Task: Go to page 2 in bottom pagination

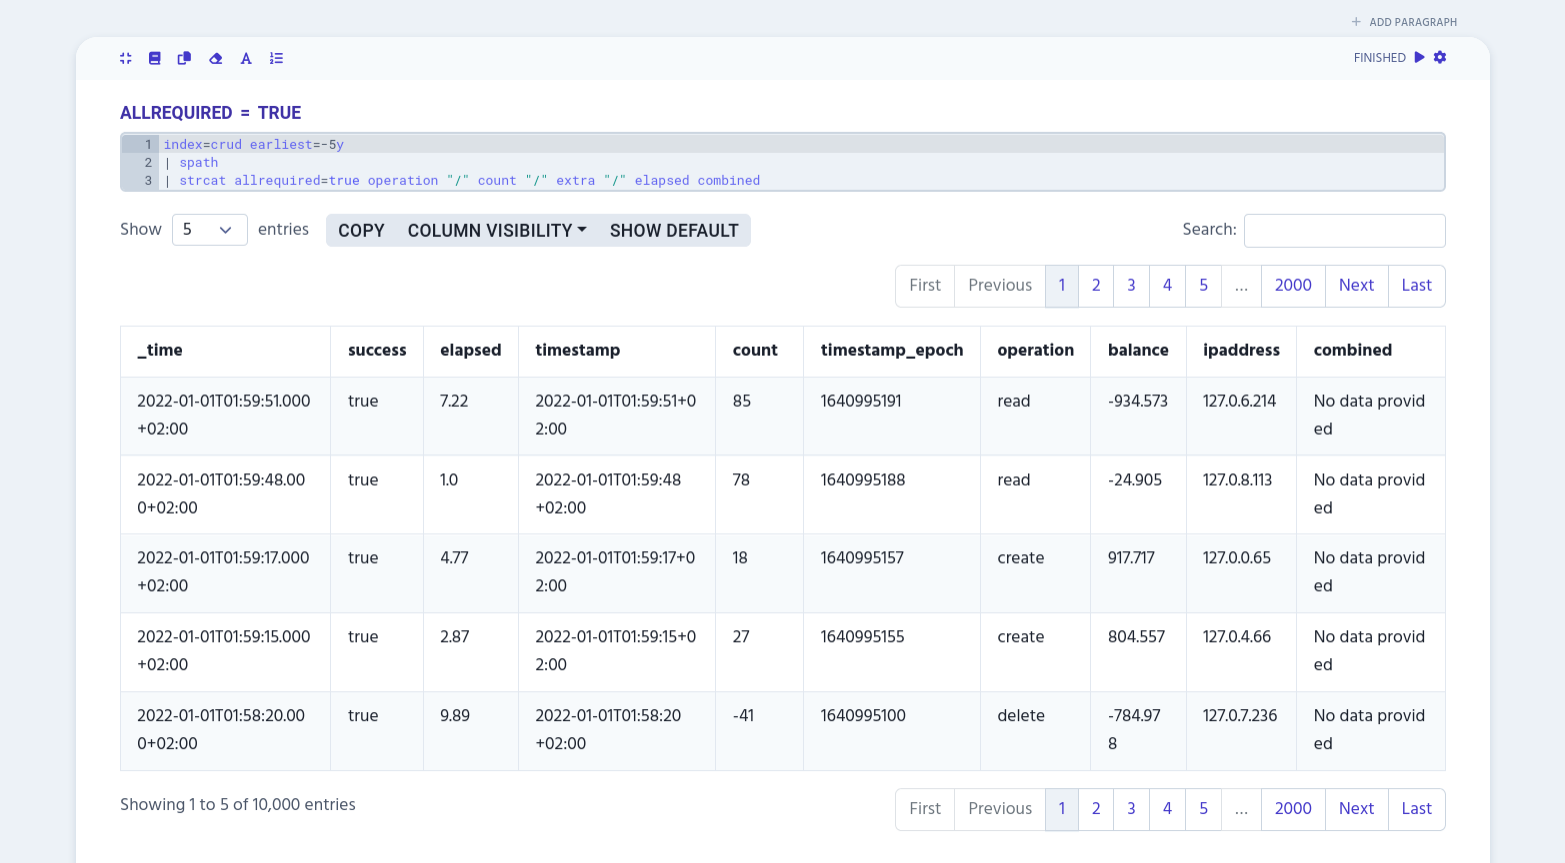Action: click(x=1096, y=809)
